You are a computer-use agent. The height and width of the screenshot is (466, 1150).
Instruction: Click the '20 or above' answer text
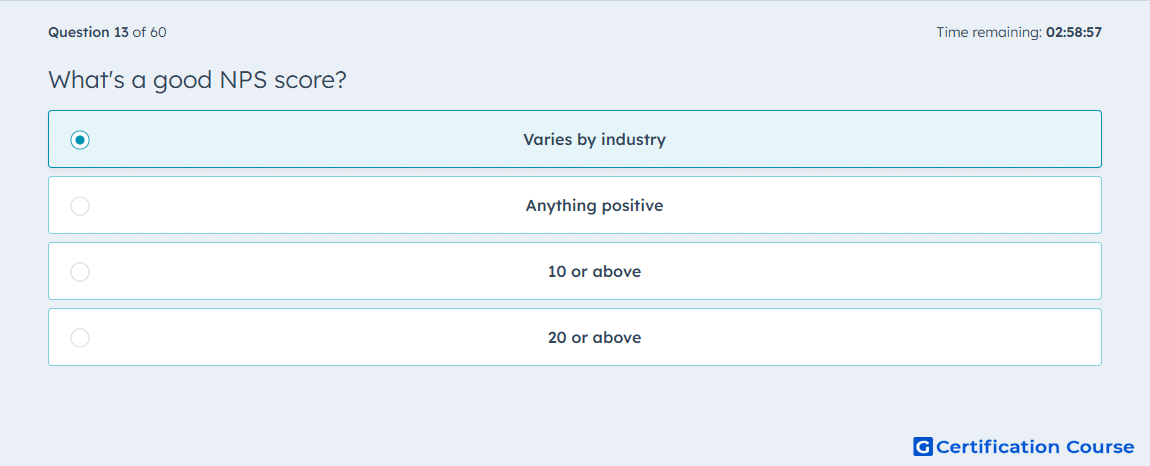[x=594, y=338]
